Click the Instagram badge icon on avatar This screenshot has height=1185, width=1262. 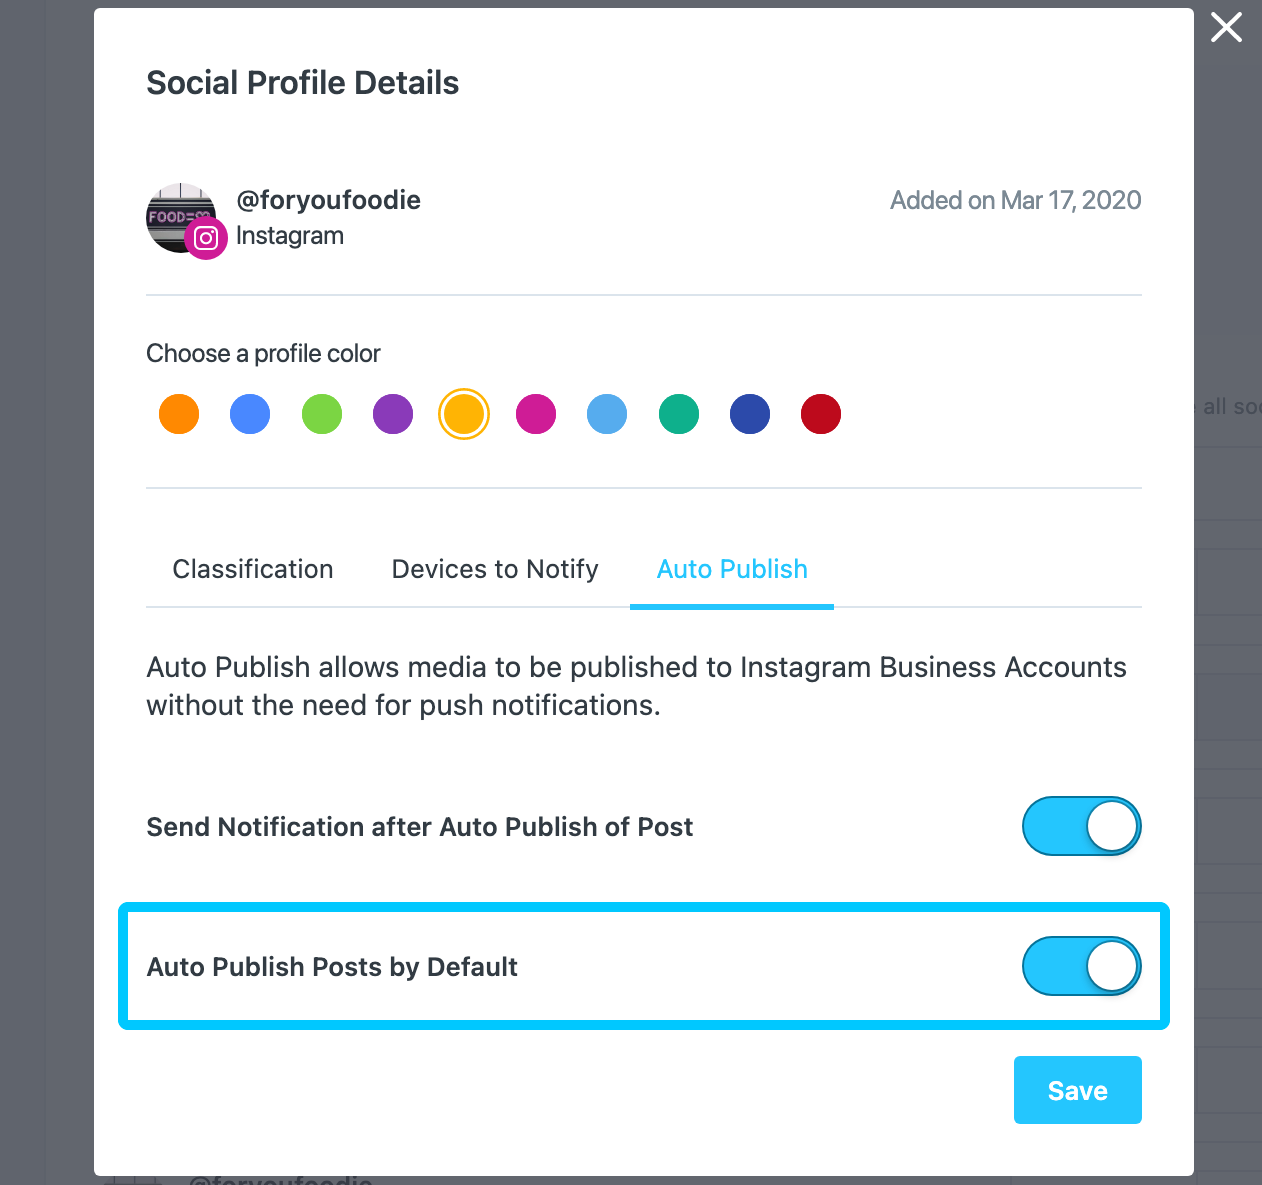[206, 238]
